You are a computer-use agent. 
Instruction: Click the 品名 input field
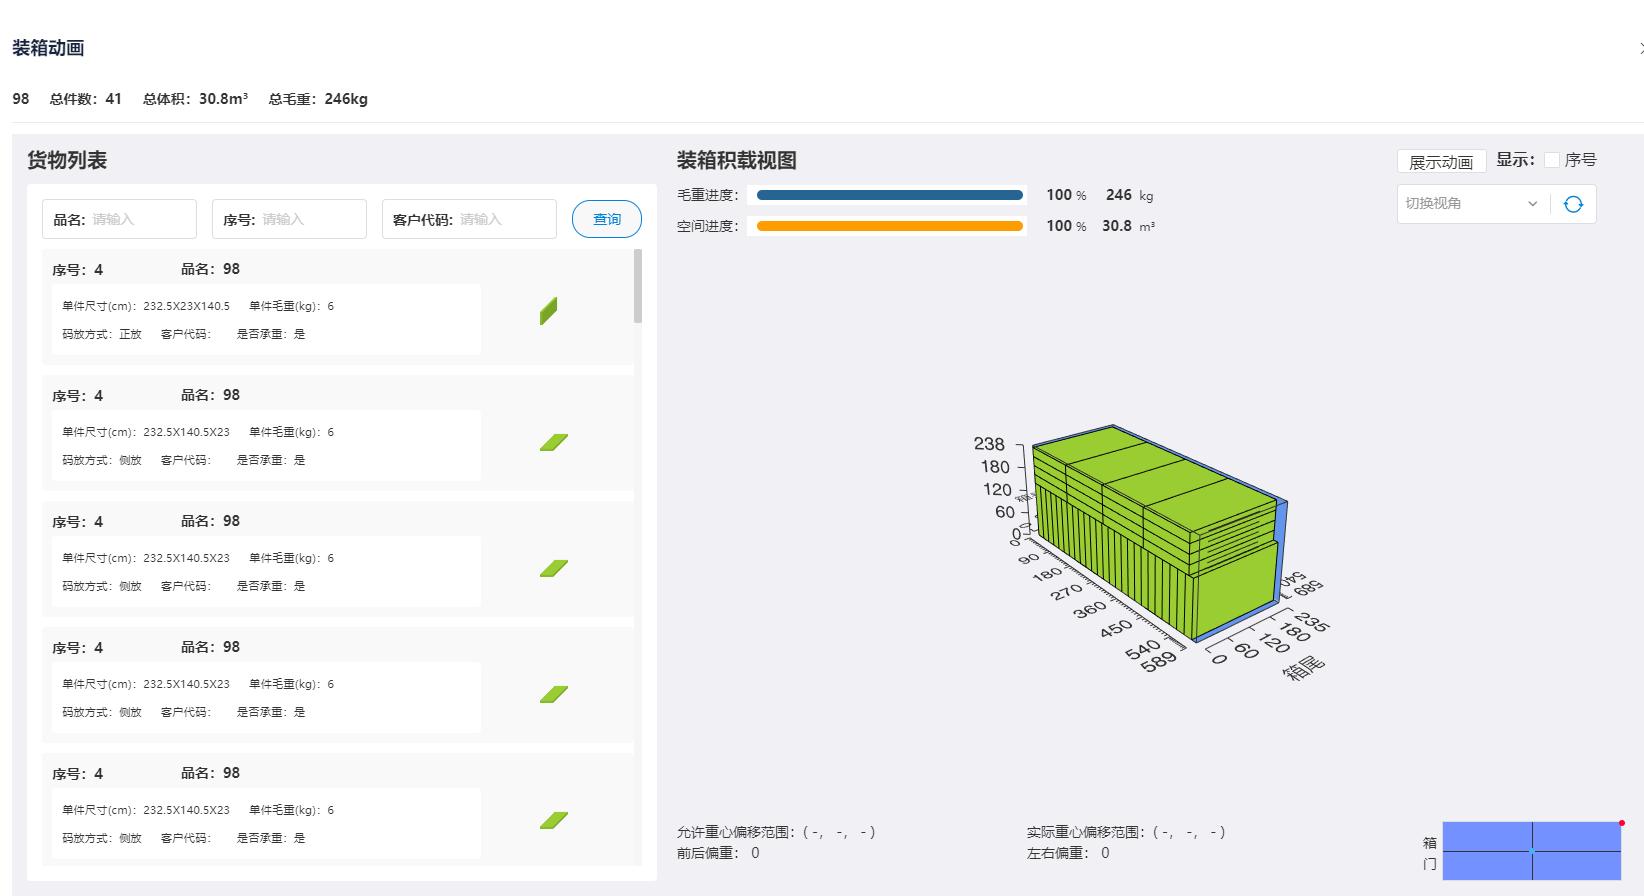pyautogui.click(x=140, y=219)
